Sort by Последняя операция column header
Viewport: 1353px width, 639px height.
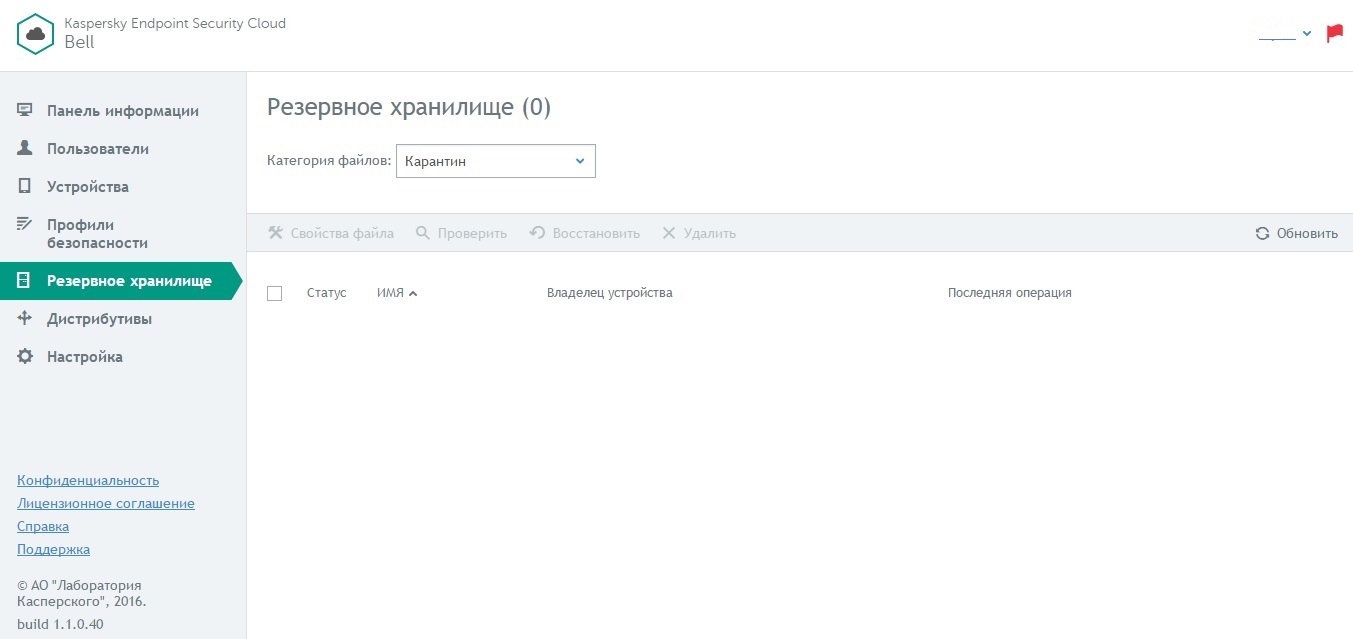(x=1010, y=293)
